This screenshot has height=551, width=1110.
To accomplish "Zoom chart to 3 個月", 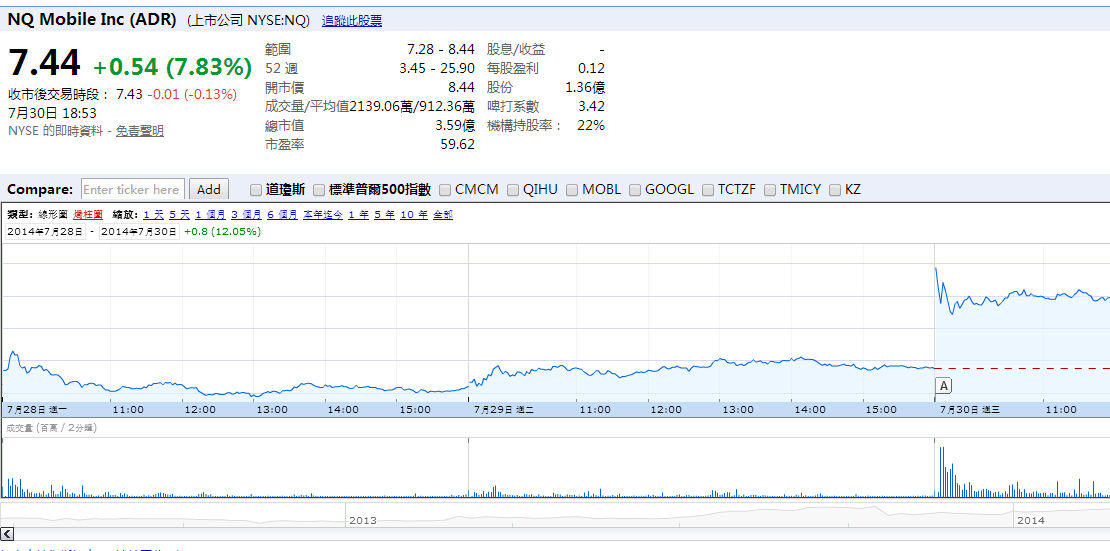I will point(245,215).
